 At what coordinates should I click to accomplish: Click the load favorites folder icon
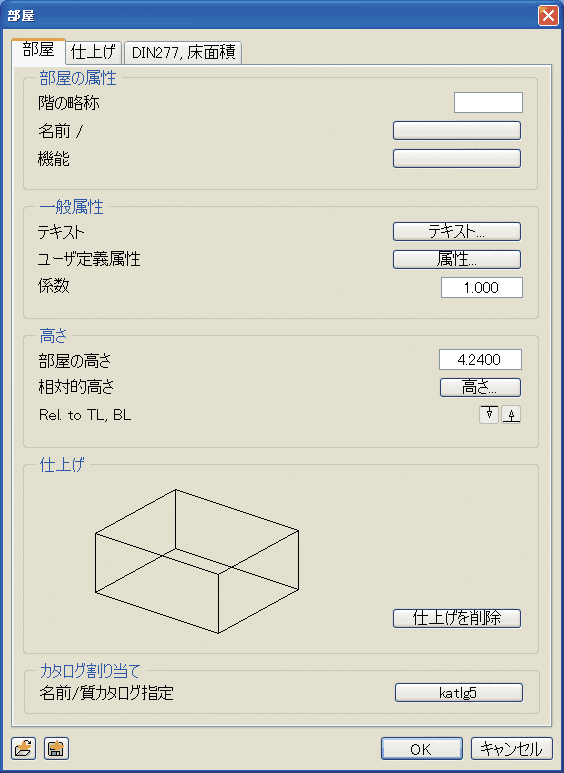tap(23, 749)
